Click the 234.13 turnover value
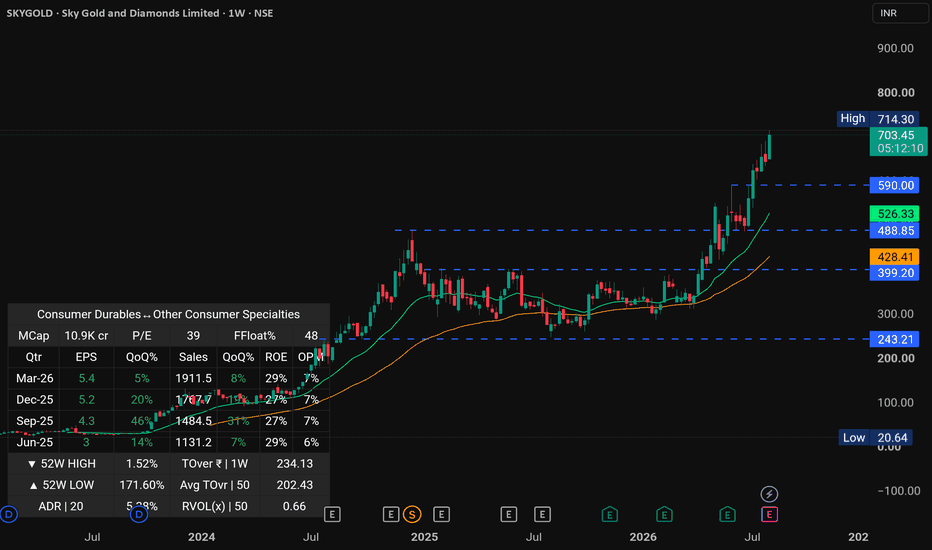Screen dimensions: 932x550 (294, 464)
